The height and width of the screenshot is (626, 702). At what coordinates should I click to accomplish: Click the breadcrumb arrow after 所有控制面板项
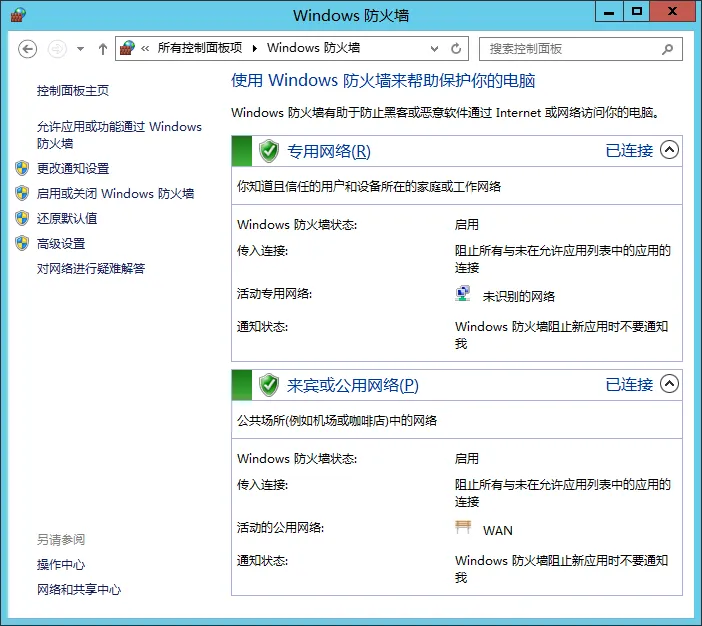(x=255, y=48)
